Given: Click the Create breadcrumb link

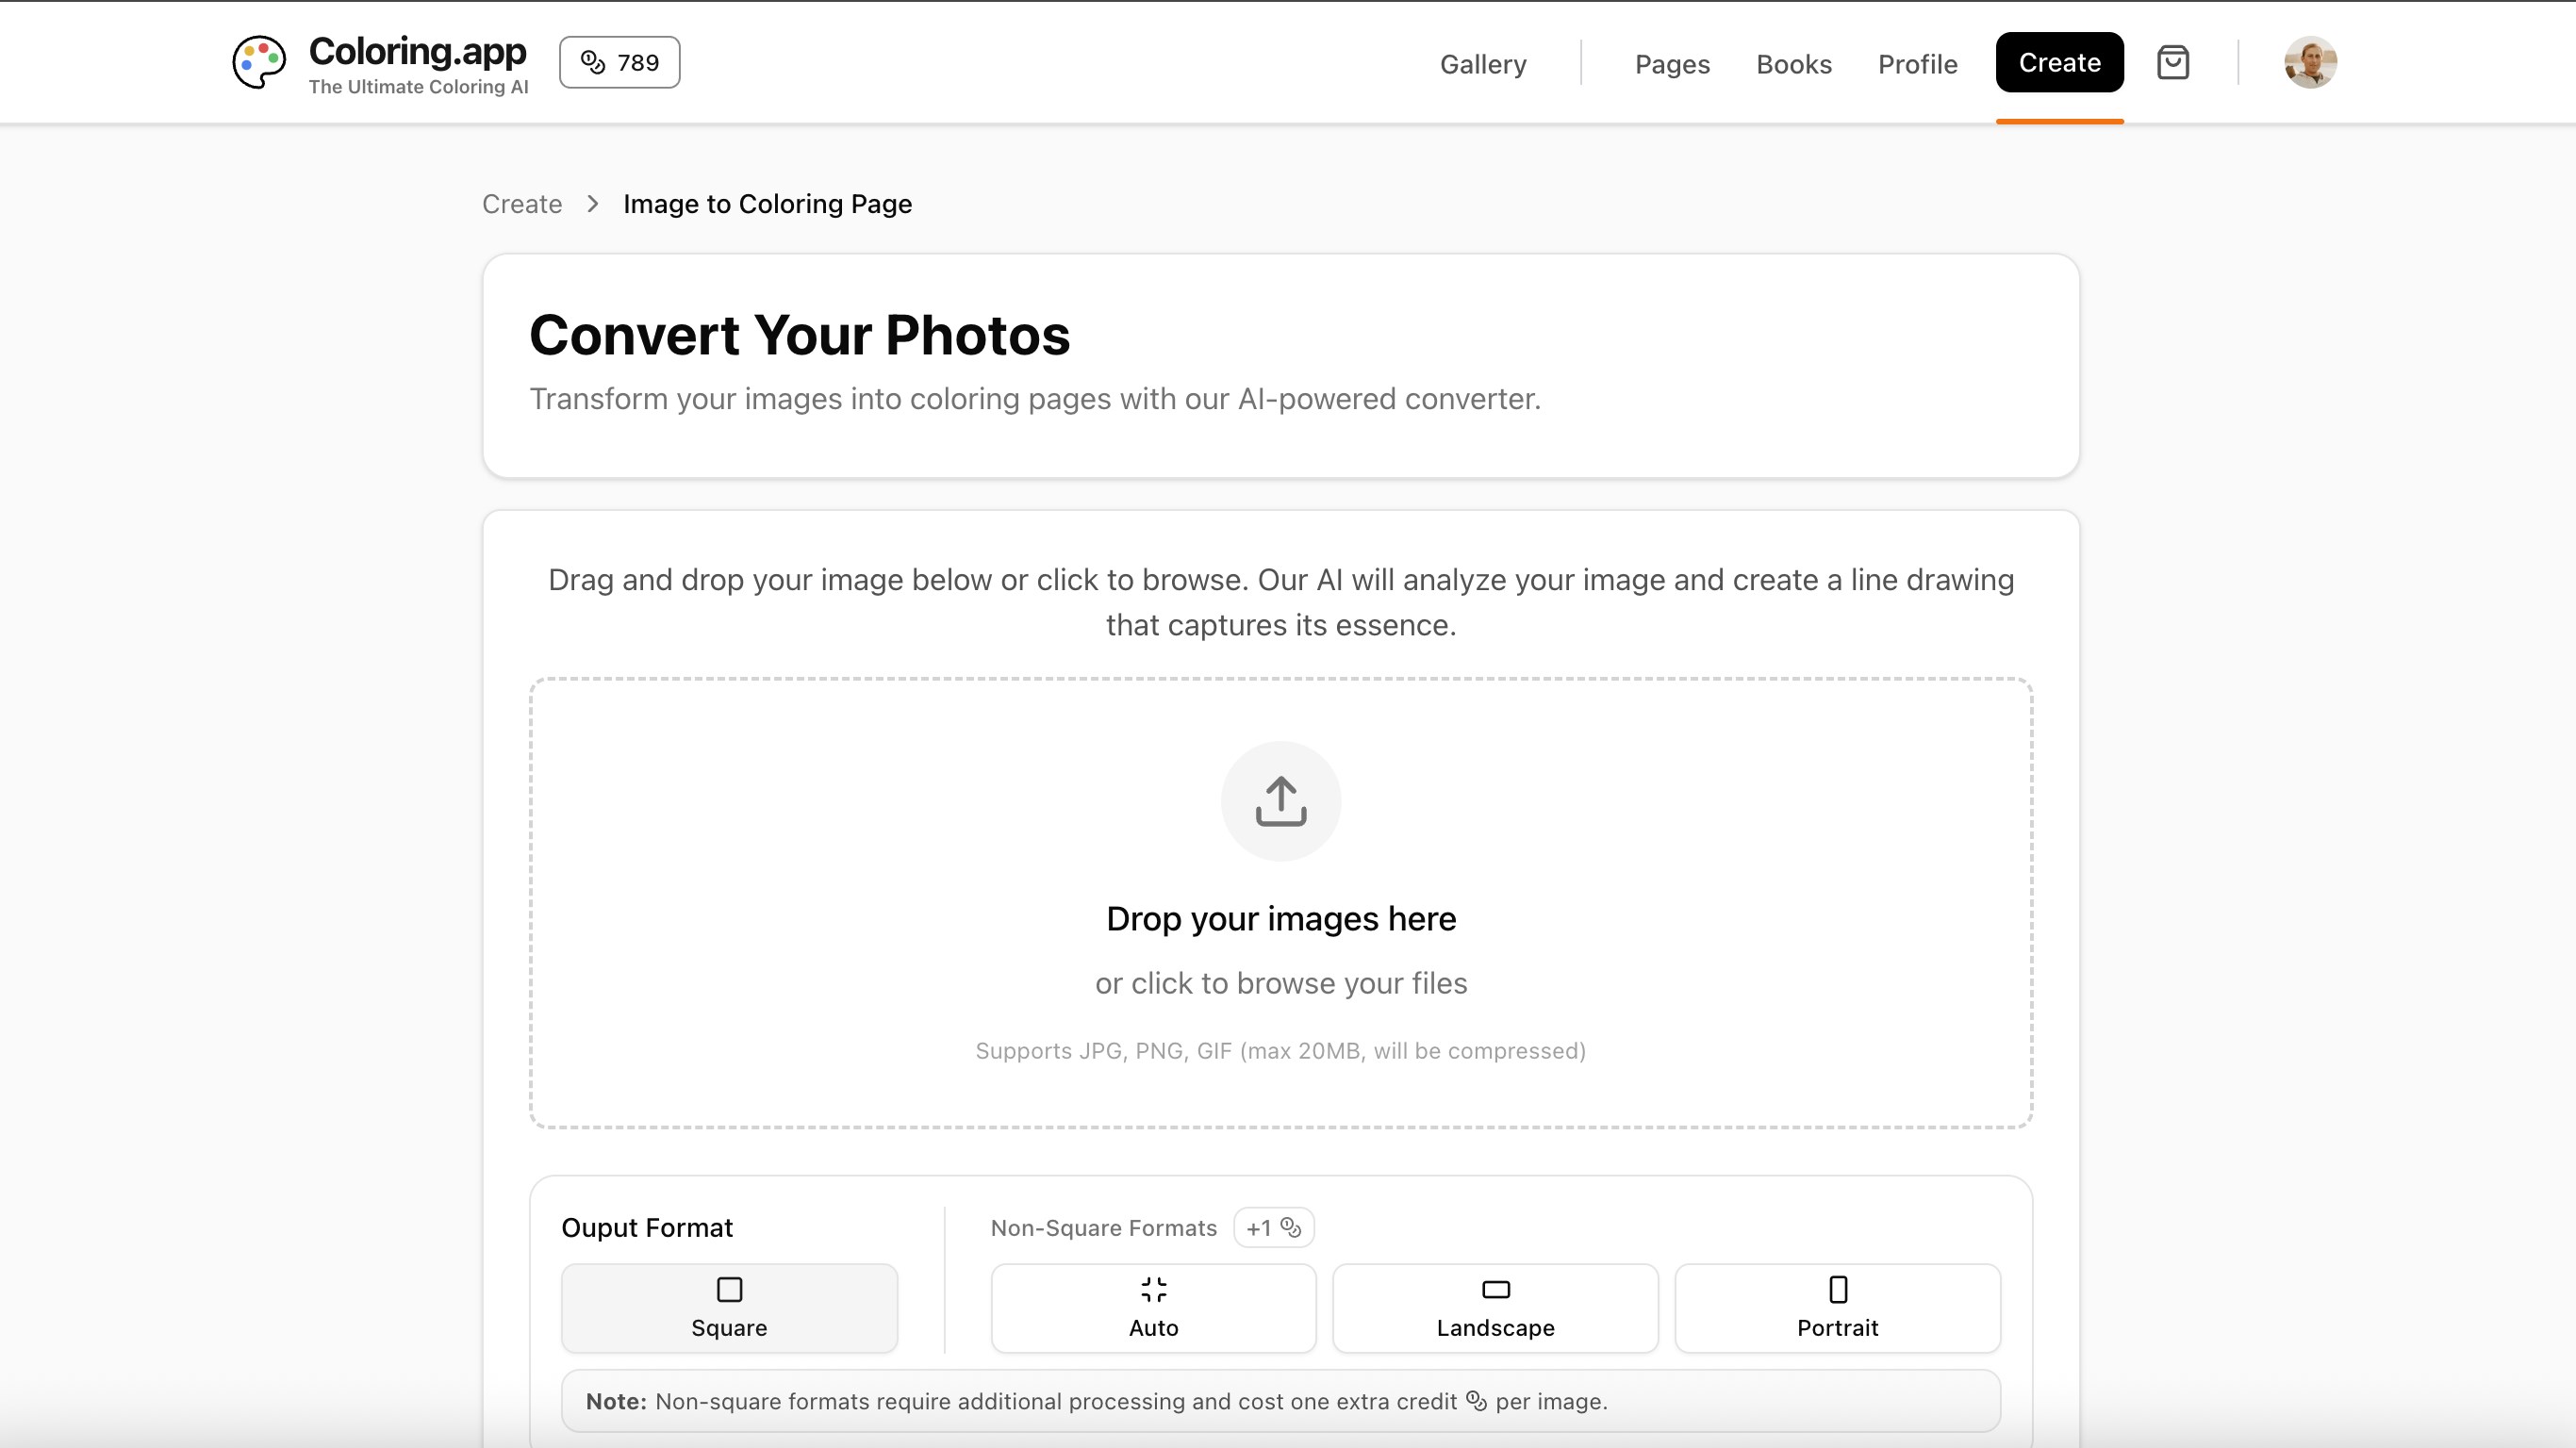Looking at the screenshot, I should (x=521, y=203).
